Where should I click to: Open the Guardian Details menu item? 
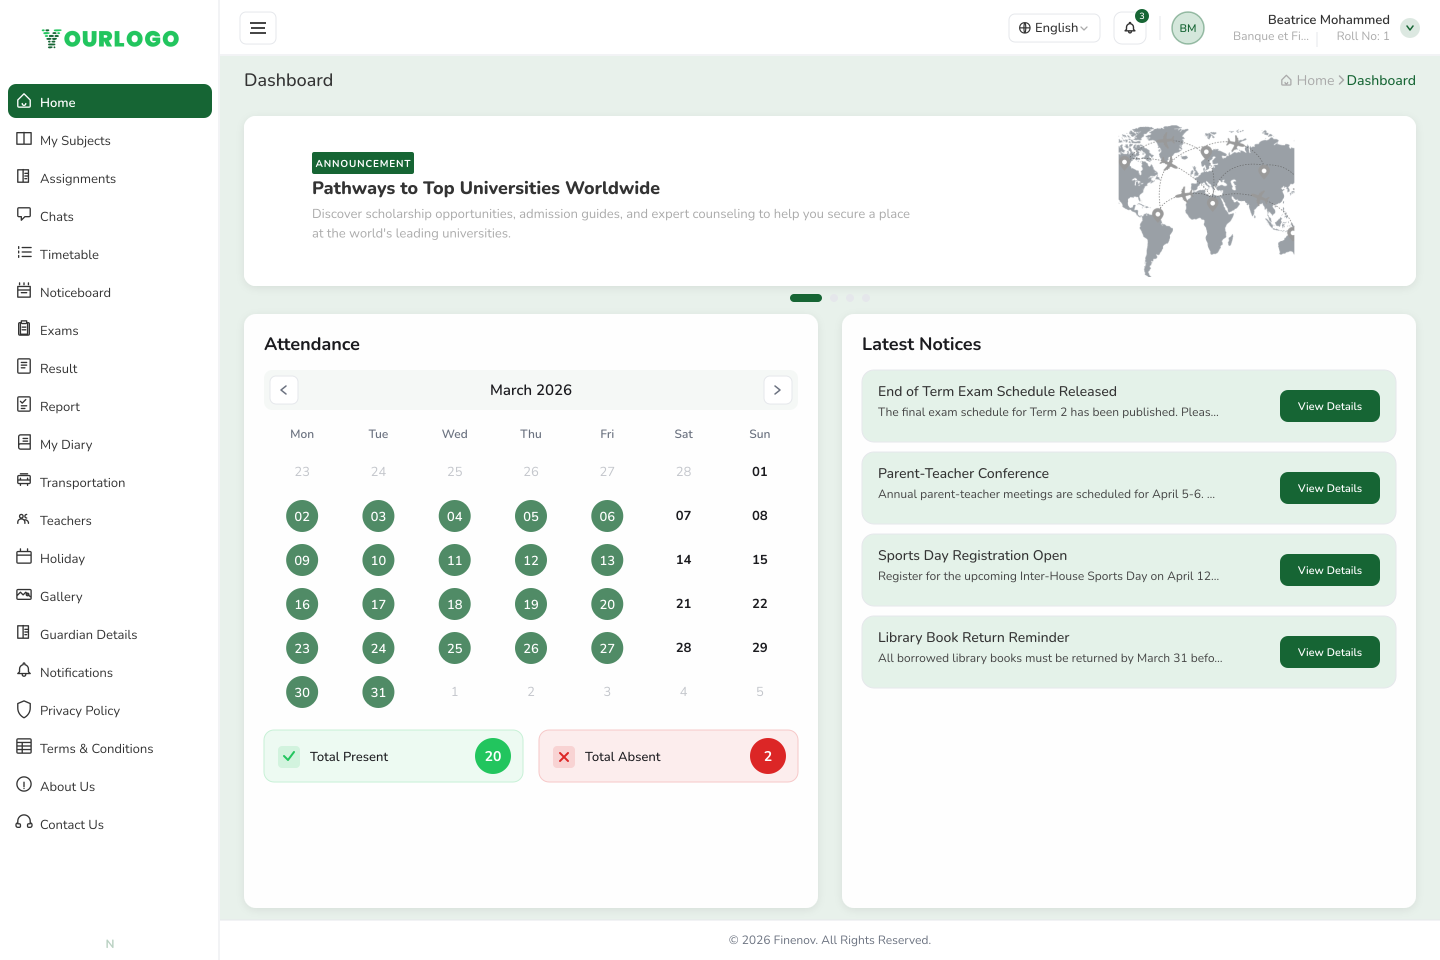pos(110,634)
